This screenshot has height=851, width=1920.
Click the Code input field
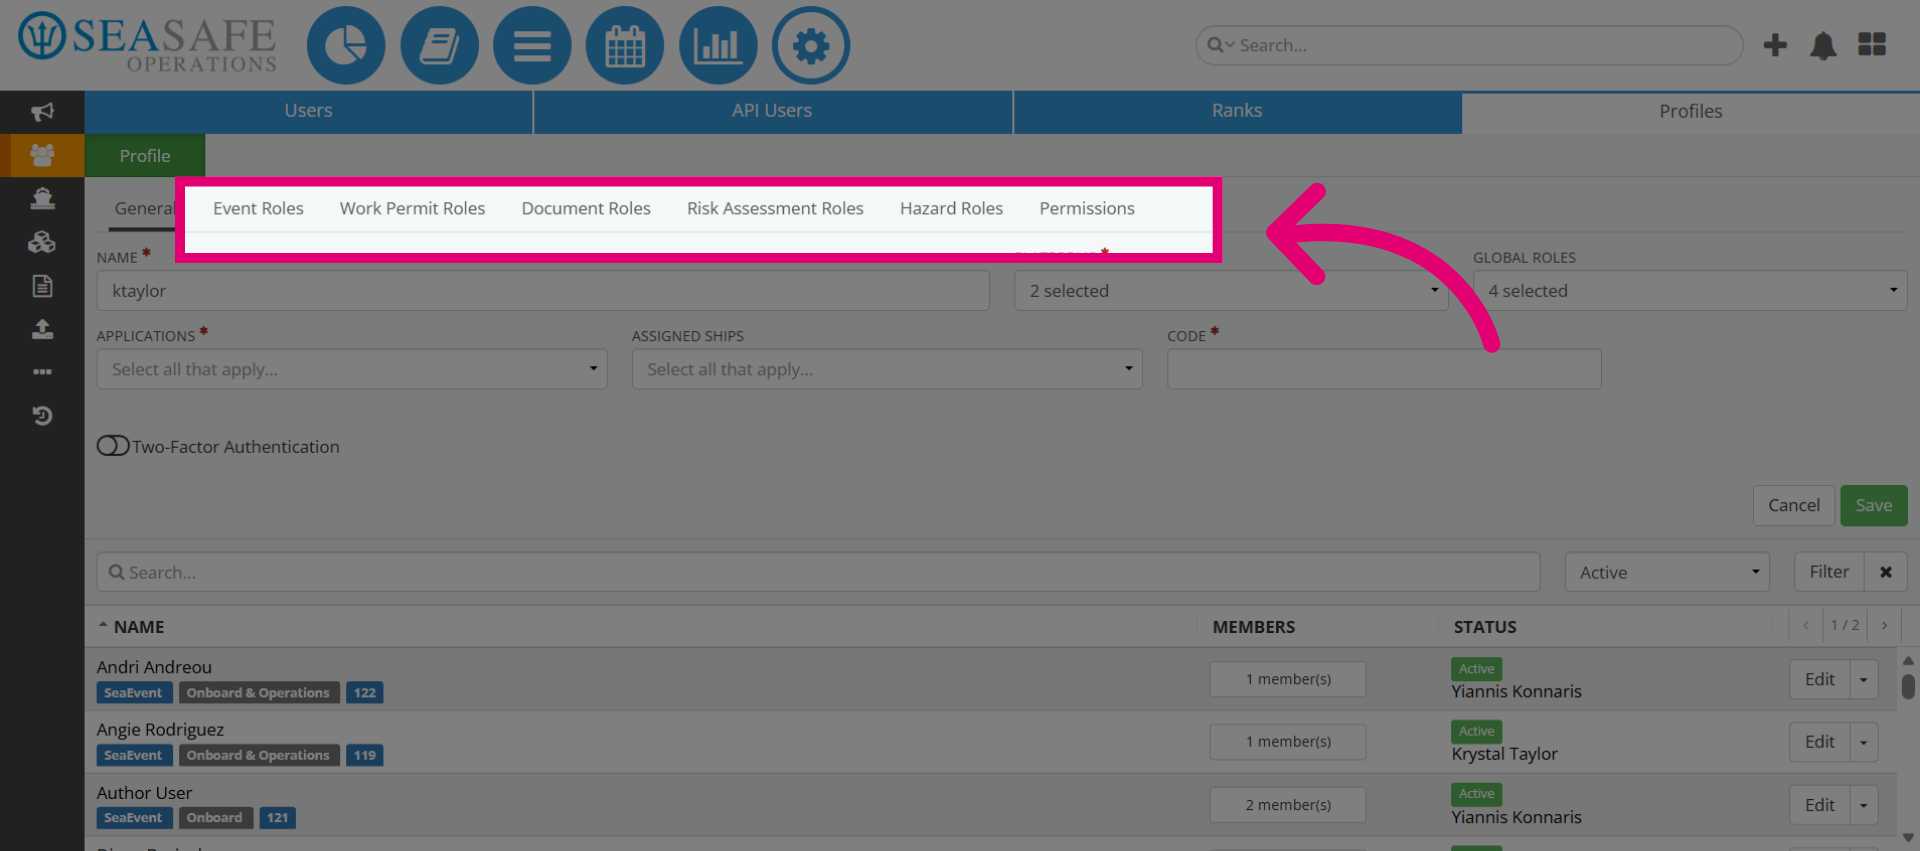(x=1384, y=369)
